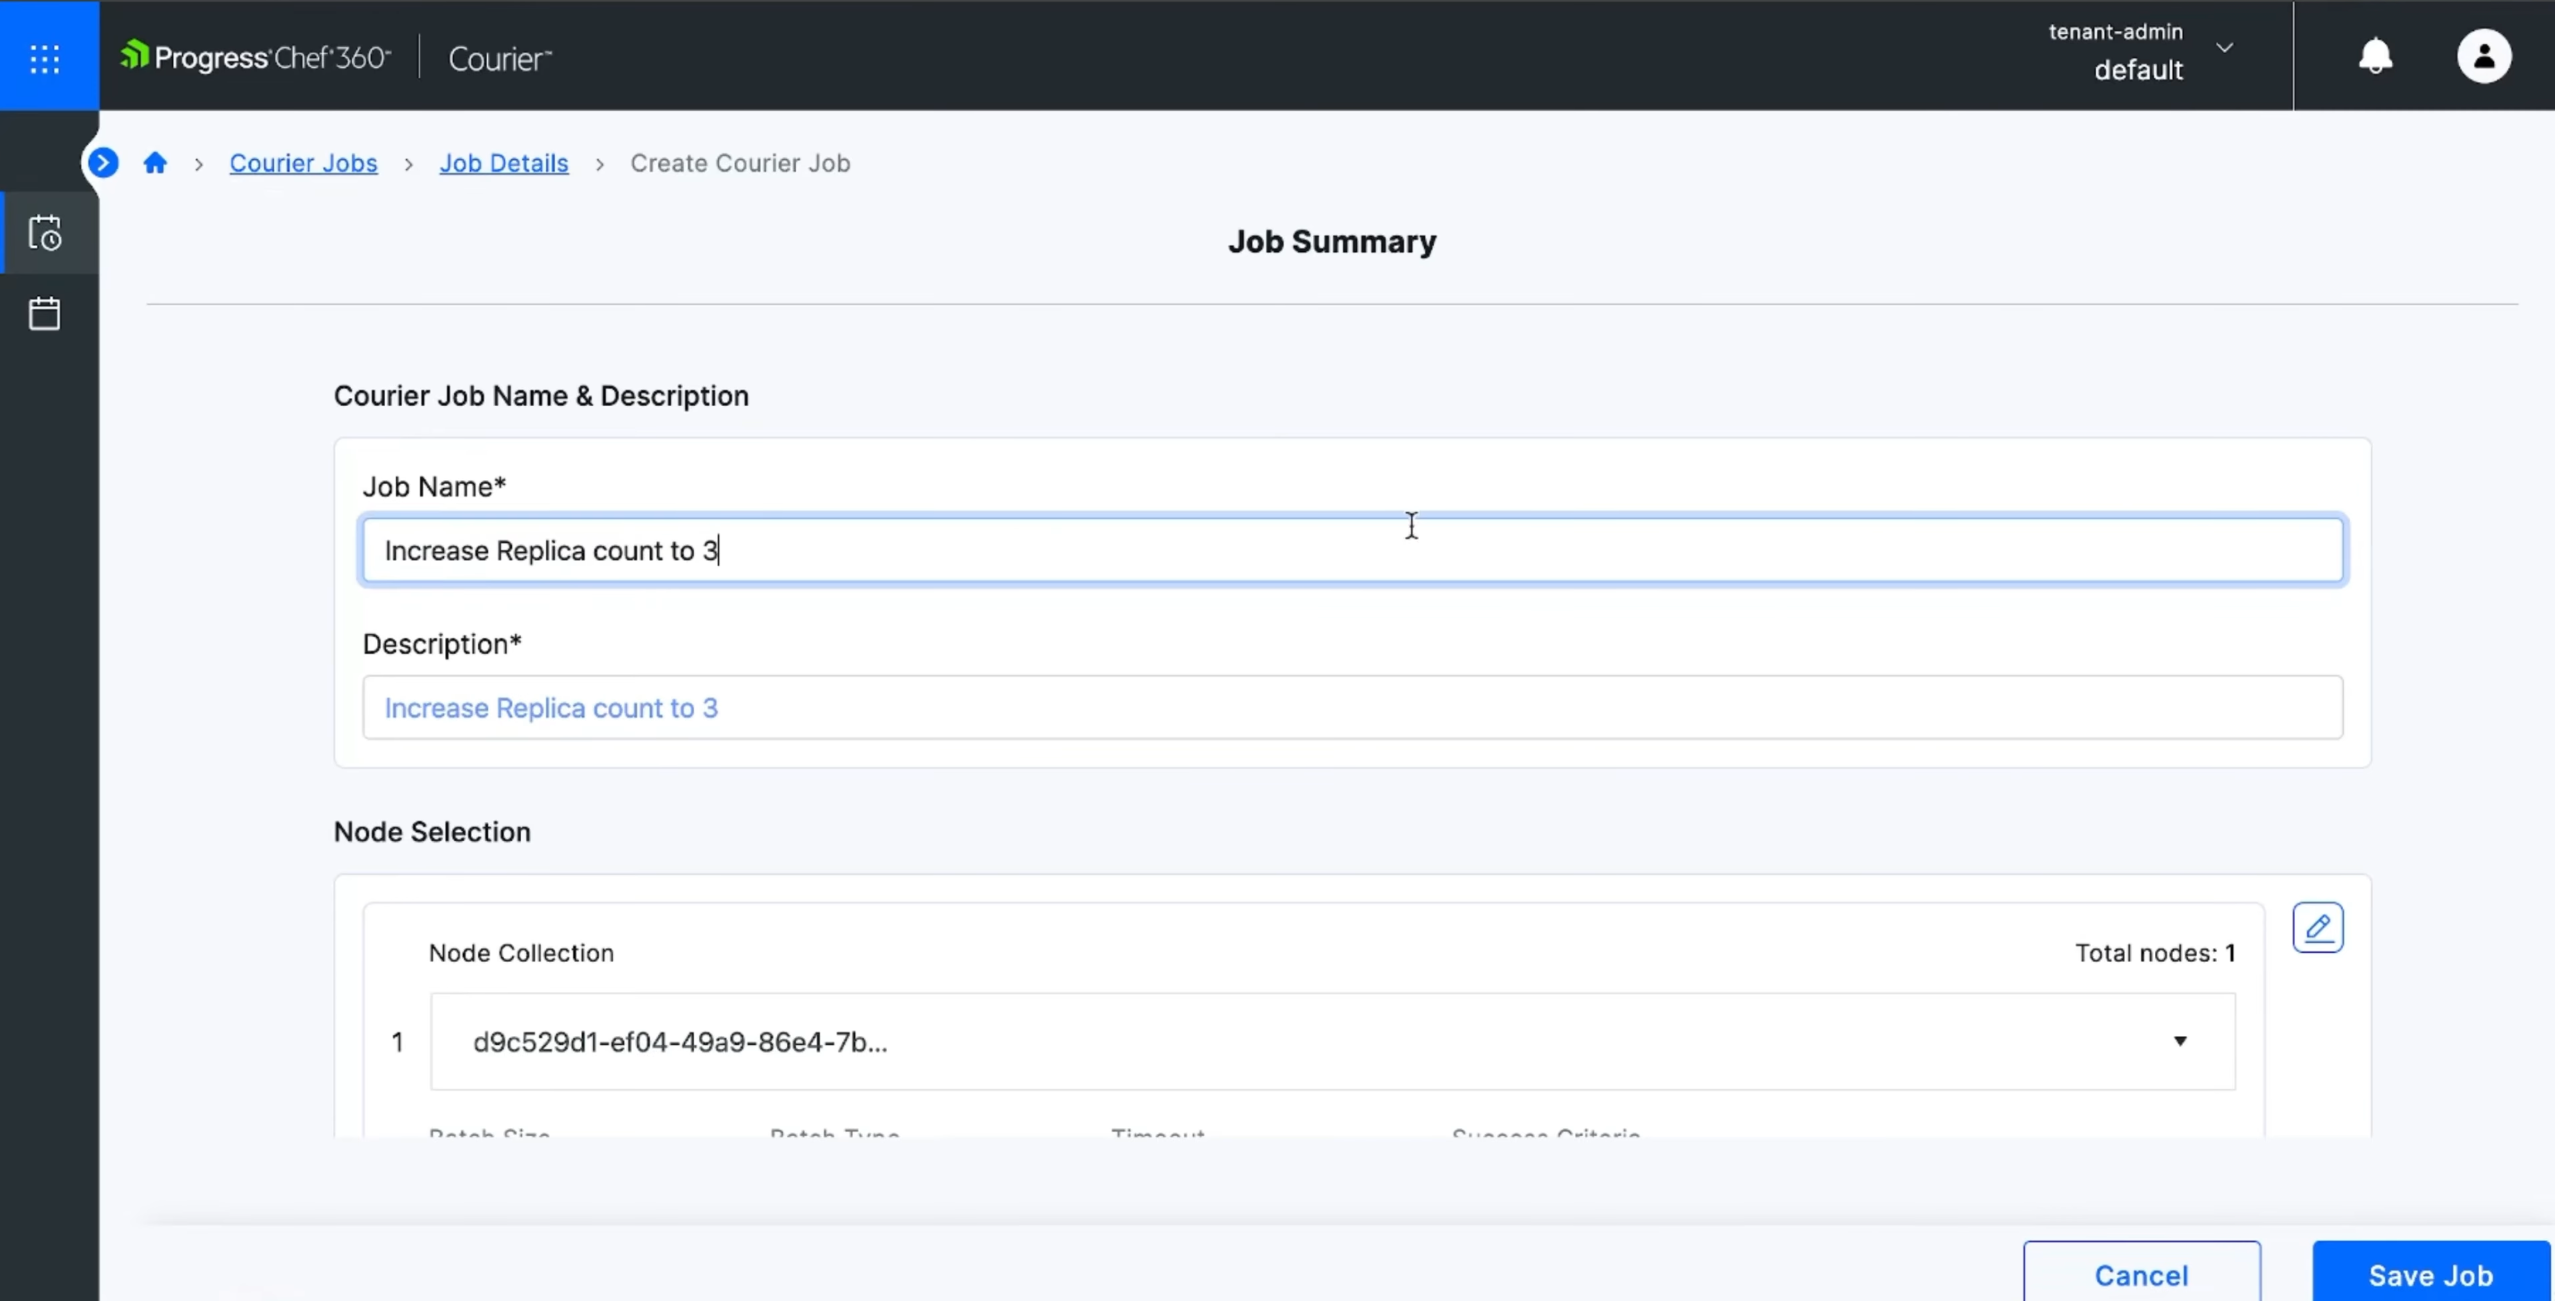Open scheduled jobs calendar-clock sidebar icon
Screen dimensions: 2555x1301
45,233
